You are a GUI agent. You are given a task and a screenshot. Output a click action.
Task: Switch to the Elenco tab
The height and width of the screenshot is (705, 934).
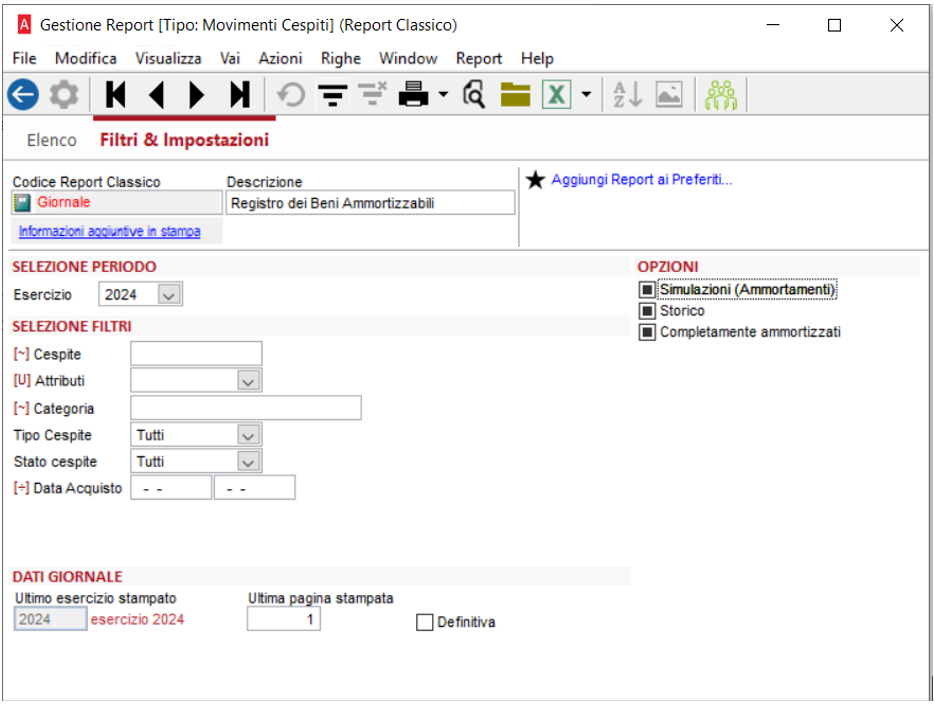click(52, 140)
